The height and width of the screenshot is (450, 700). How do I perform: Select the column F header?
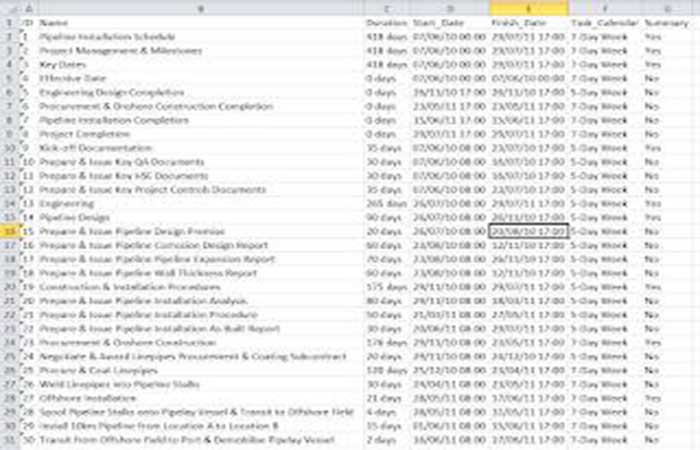[x=605, y=8]
